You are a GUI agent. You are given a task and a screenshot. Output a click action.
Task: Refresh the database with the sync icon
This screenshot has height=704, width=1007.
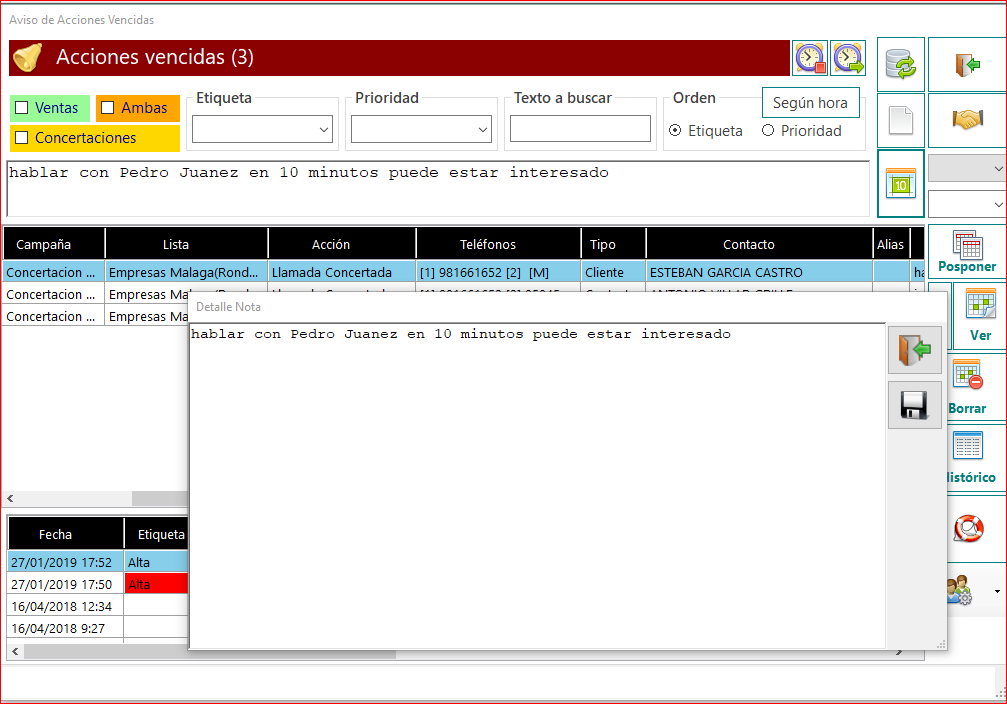click(x=900, y=64)
